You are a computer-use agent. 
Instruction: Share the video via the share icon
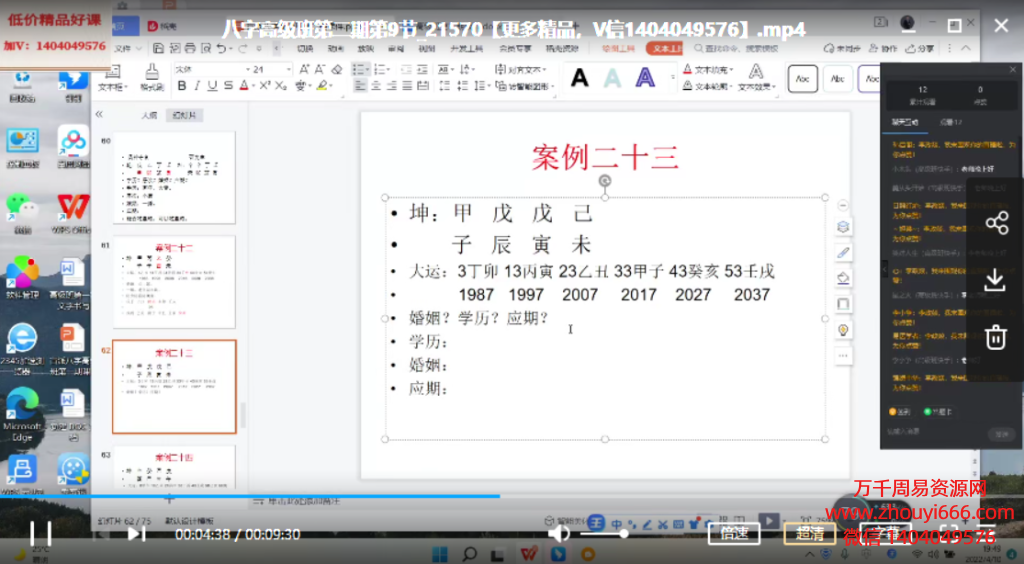click(x=997, y=223)
